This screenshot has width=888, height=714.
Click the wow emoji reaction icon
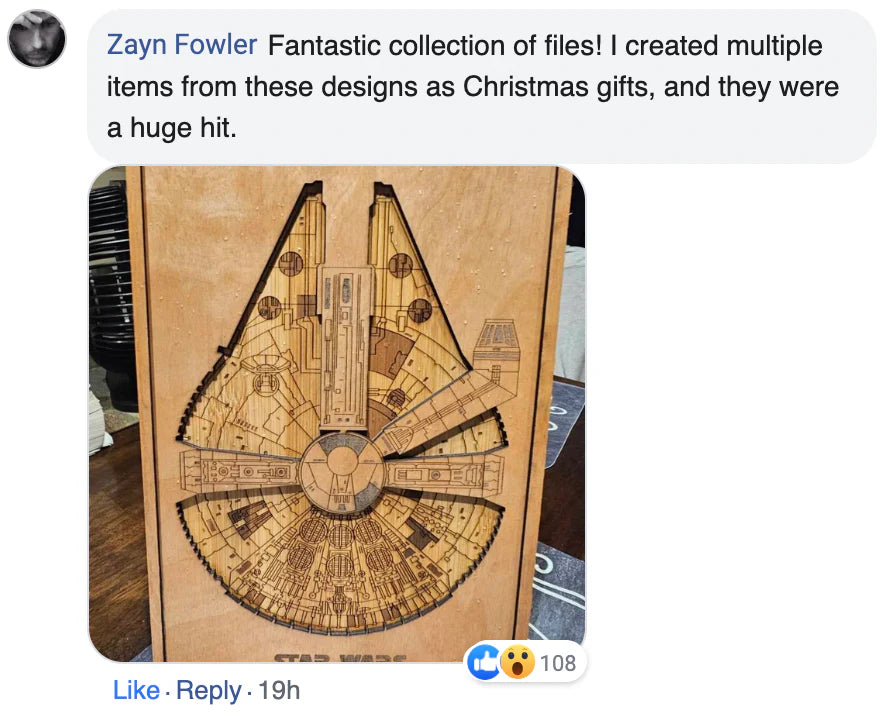pos(517,661)
